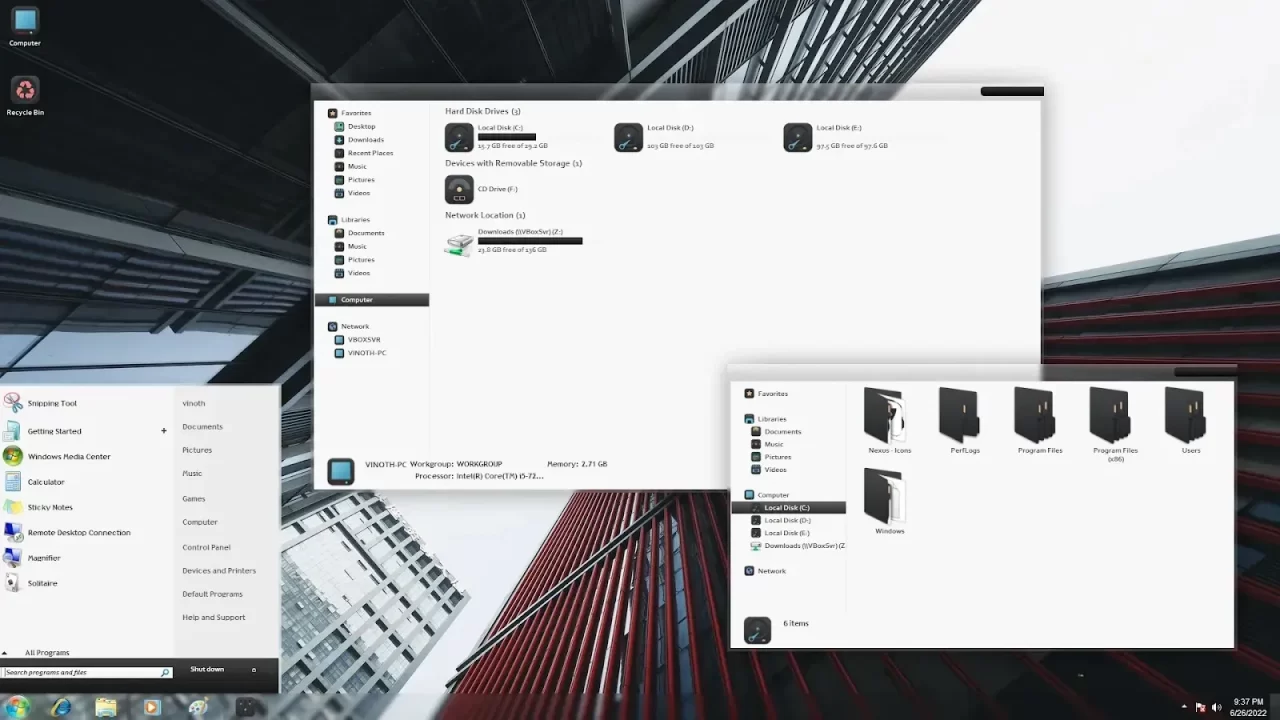Open Calculator from Start menu

tap(34, 482)
